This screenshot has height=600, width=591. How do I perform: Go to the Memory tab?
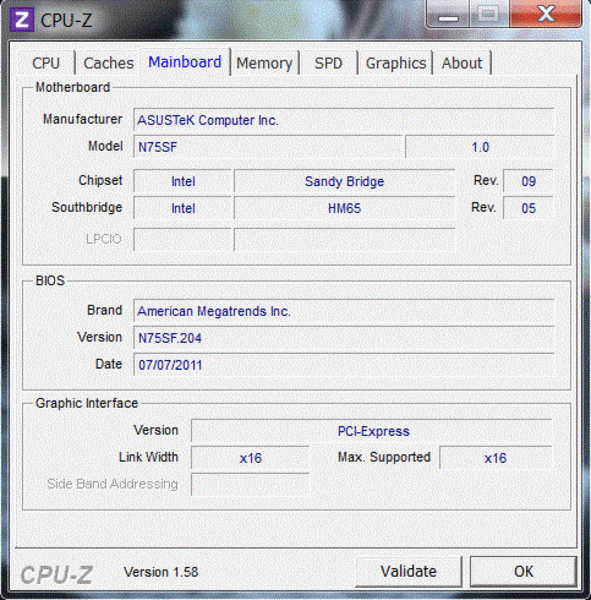pyautogui.click(x=264, y=63)
